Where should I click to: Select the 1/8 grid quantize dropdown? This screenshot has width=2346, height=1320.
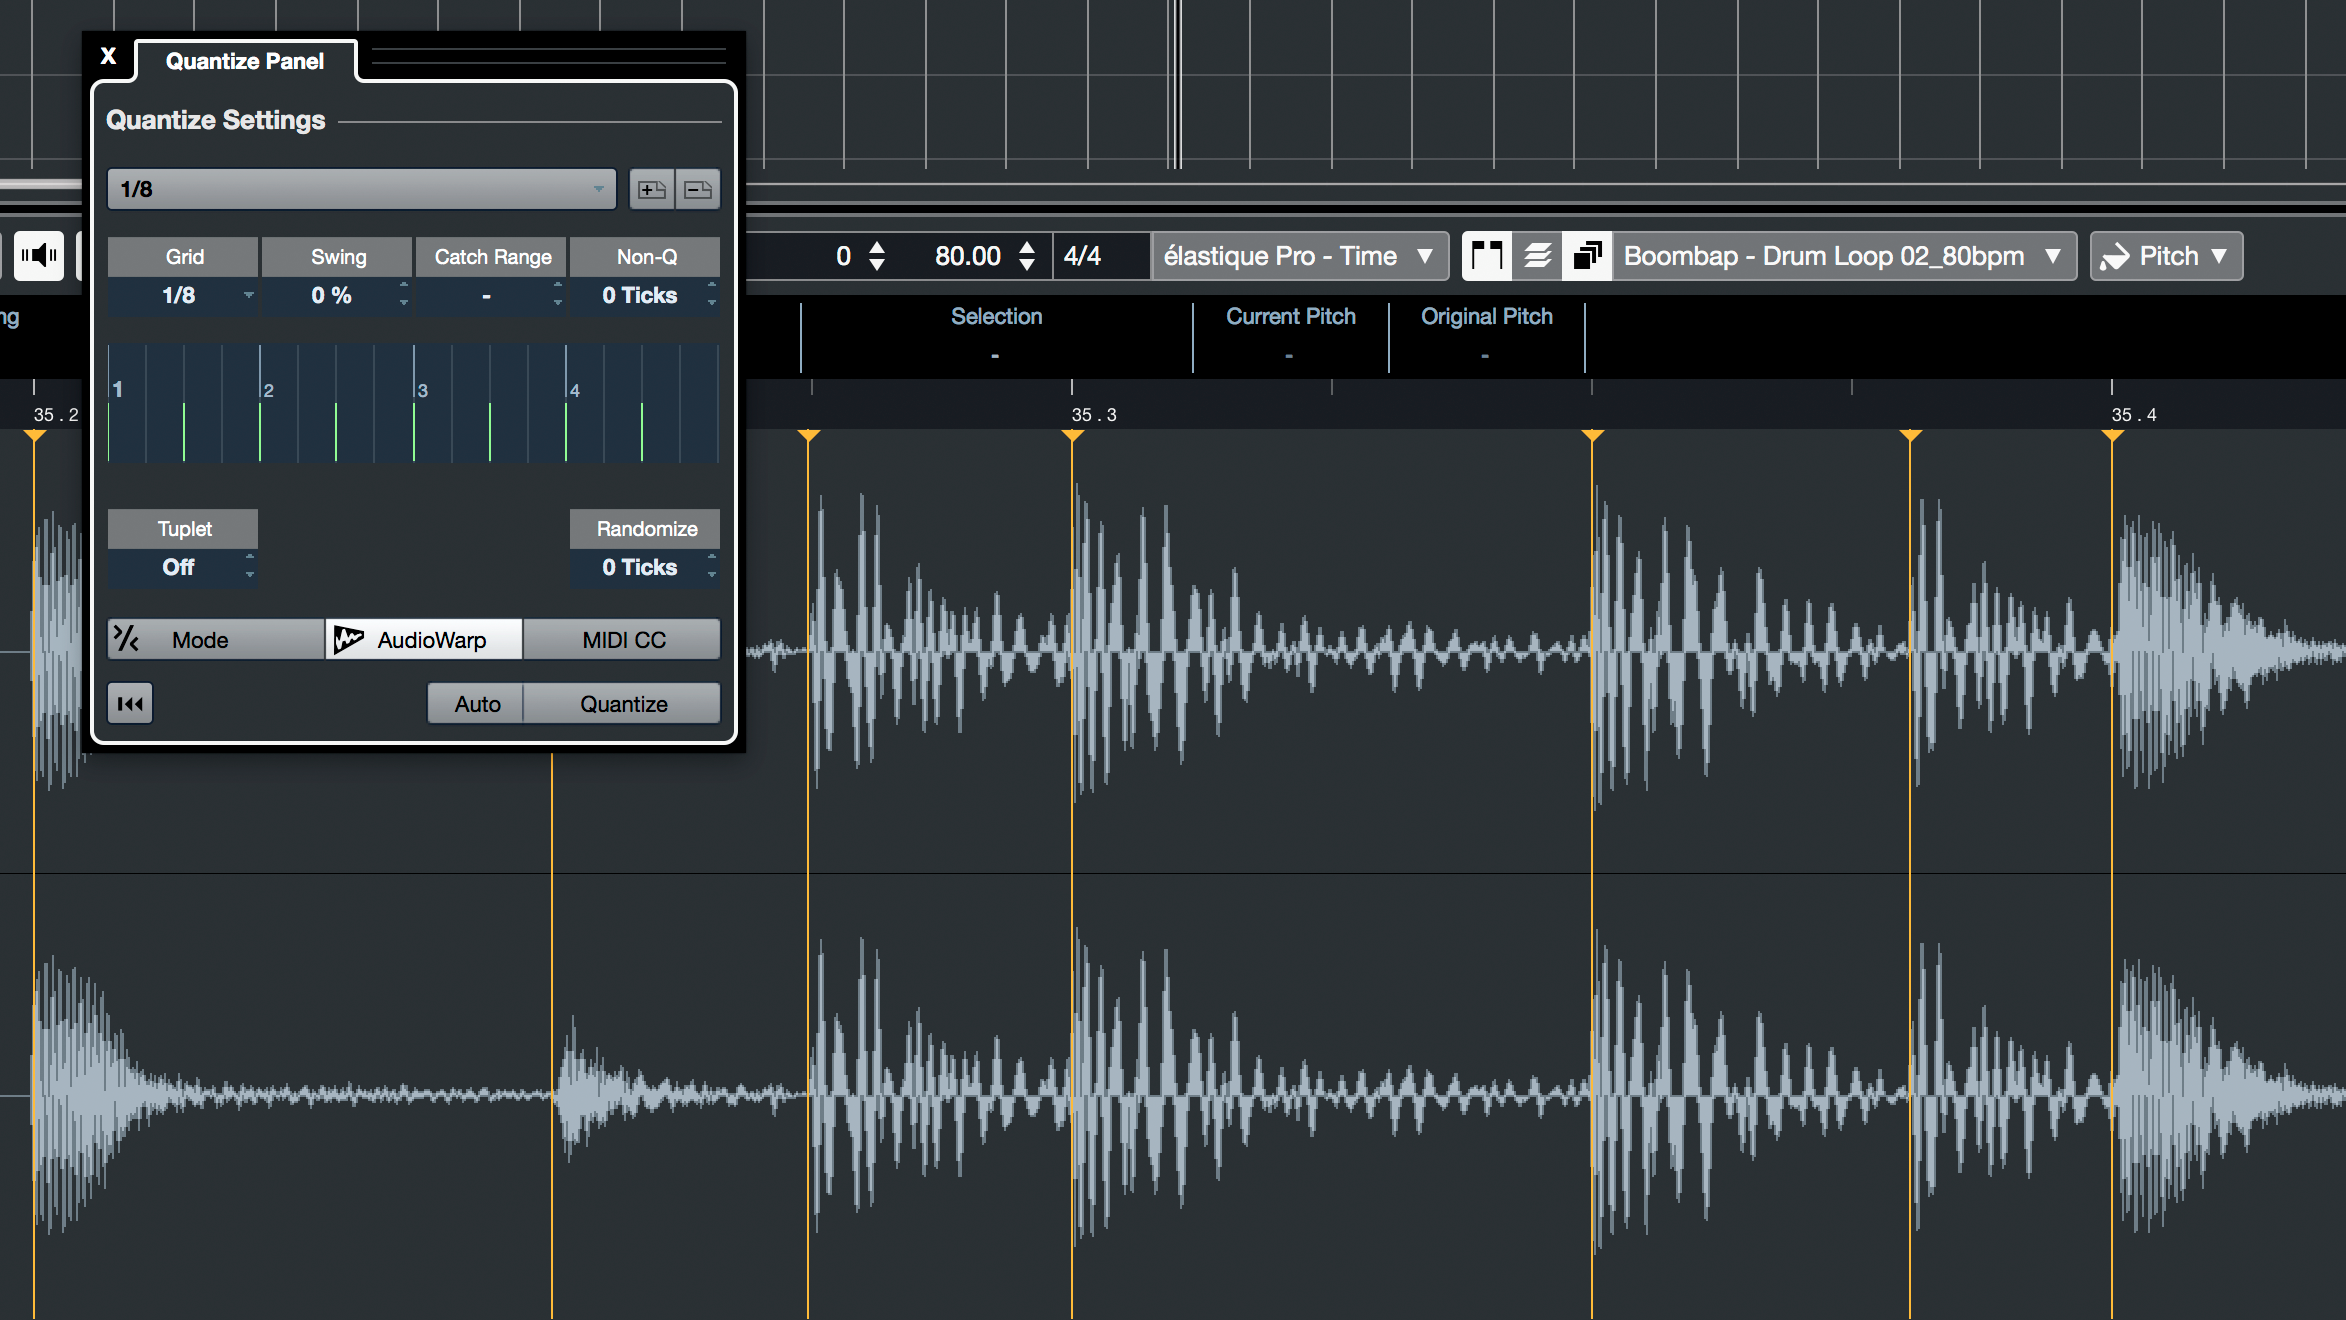[363, 189]
